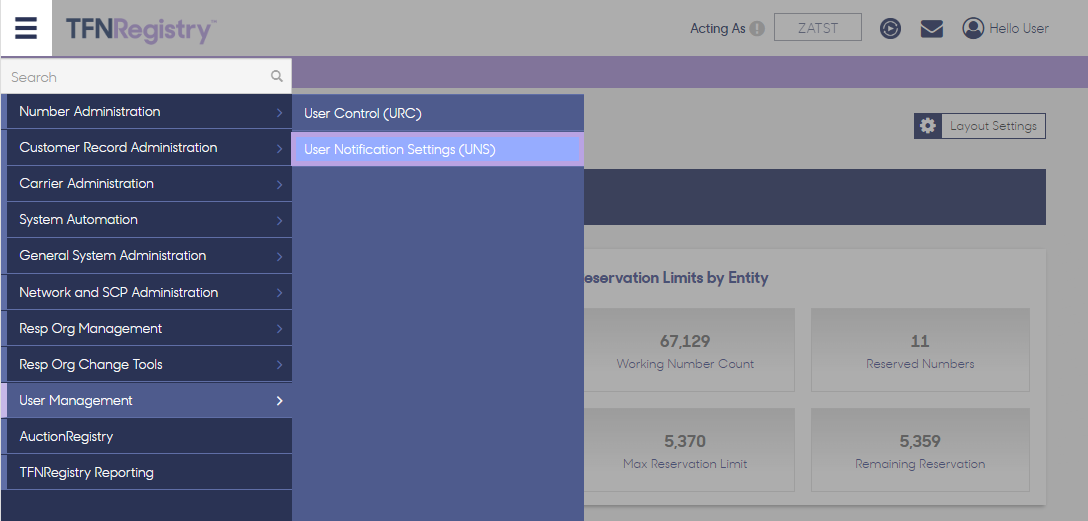Expand Customer Record Administration chevron
Image resolution: width=1088 pixels, height=521 pixels.
point(279,148)
